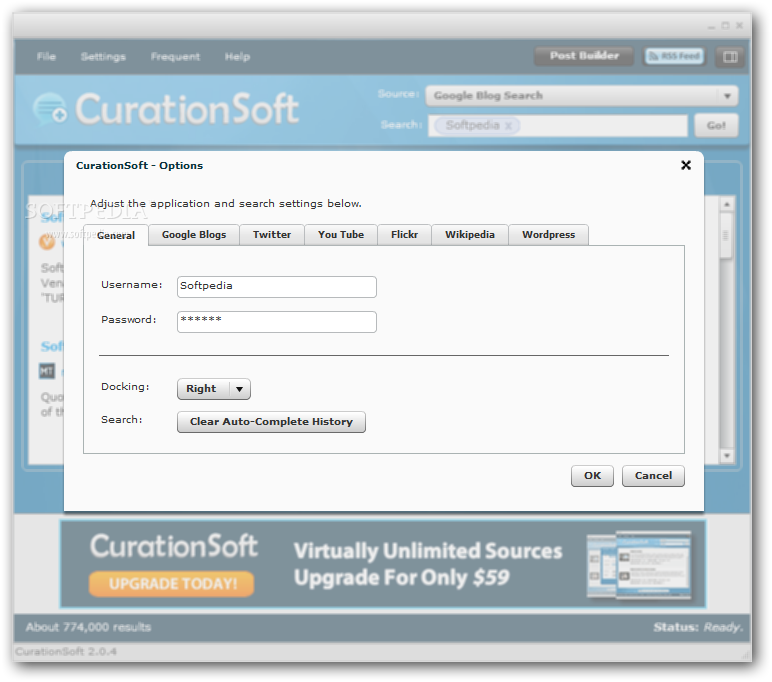Close the main CurationSoft window
772x682 pixels.
(x=739, y=26)
